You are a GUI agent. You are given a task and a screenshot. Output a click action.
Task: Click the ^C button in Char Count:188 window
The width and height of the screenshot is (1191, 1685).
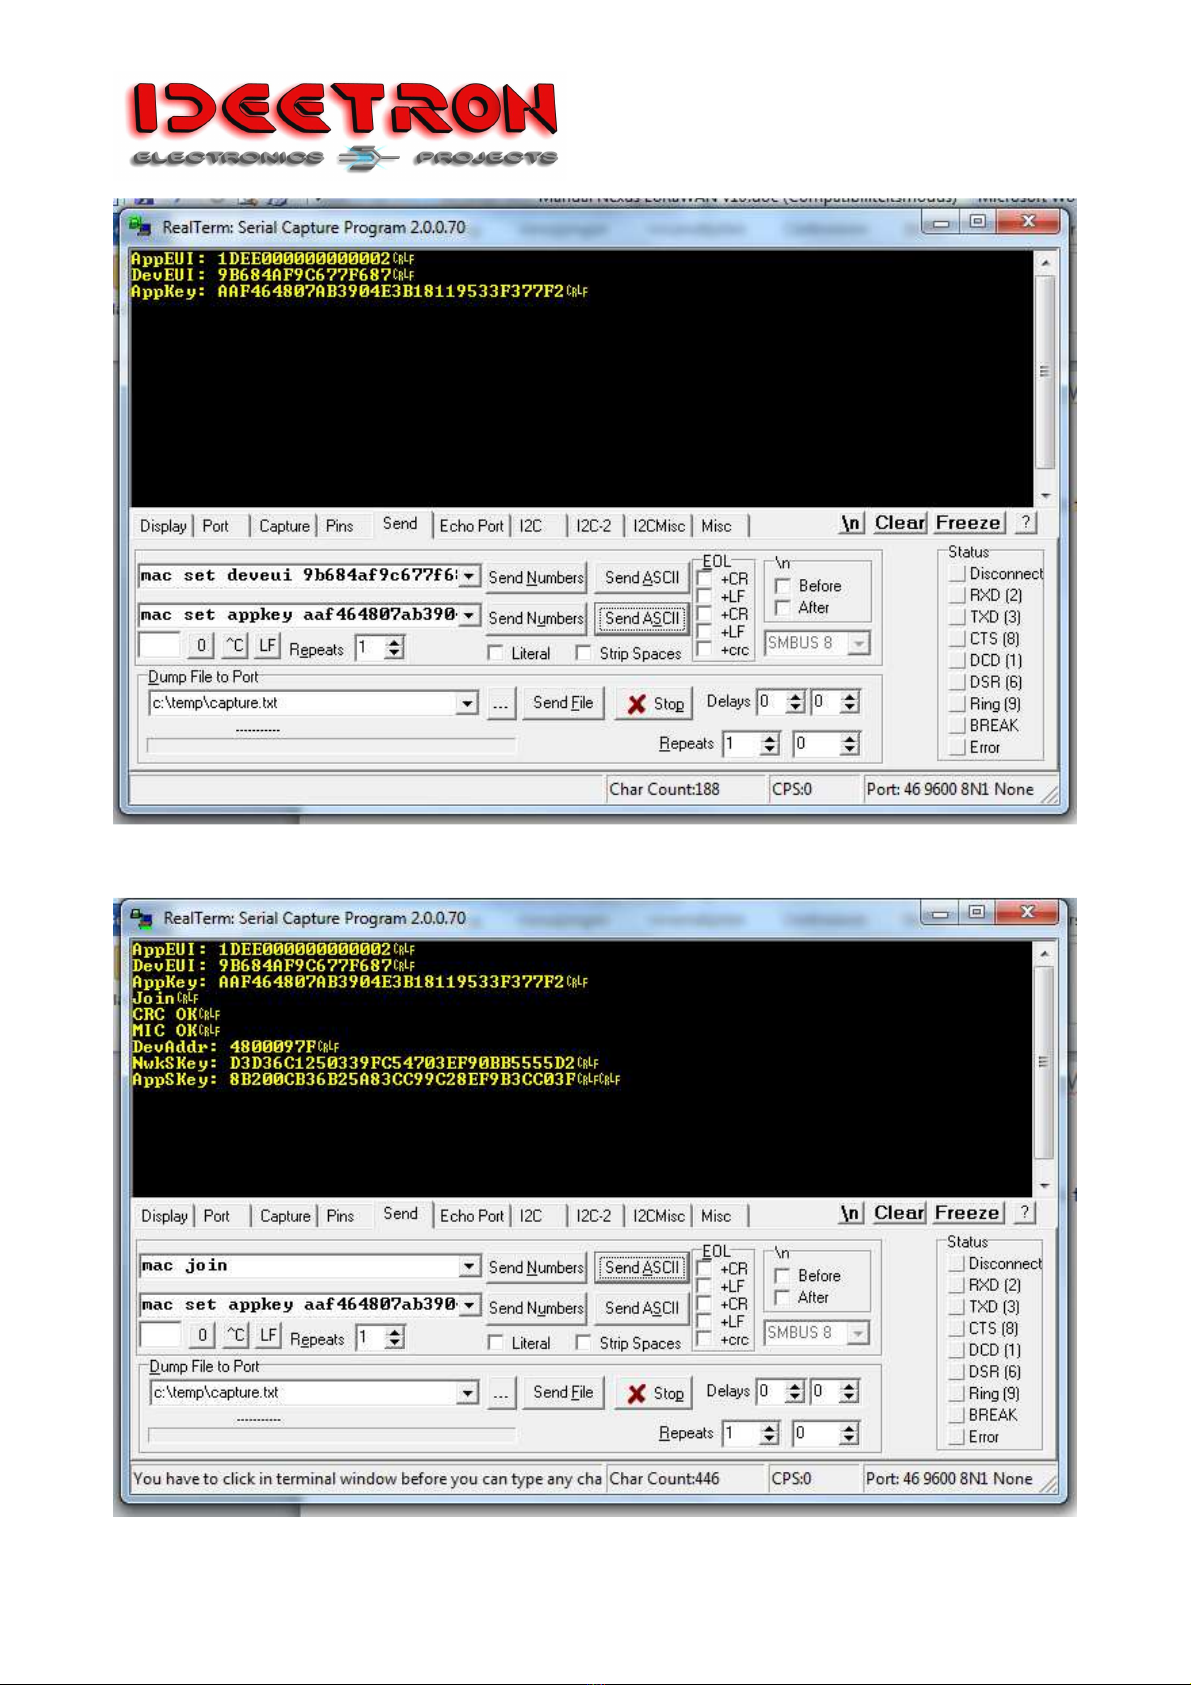tap(235, 645)
